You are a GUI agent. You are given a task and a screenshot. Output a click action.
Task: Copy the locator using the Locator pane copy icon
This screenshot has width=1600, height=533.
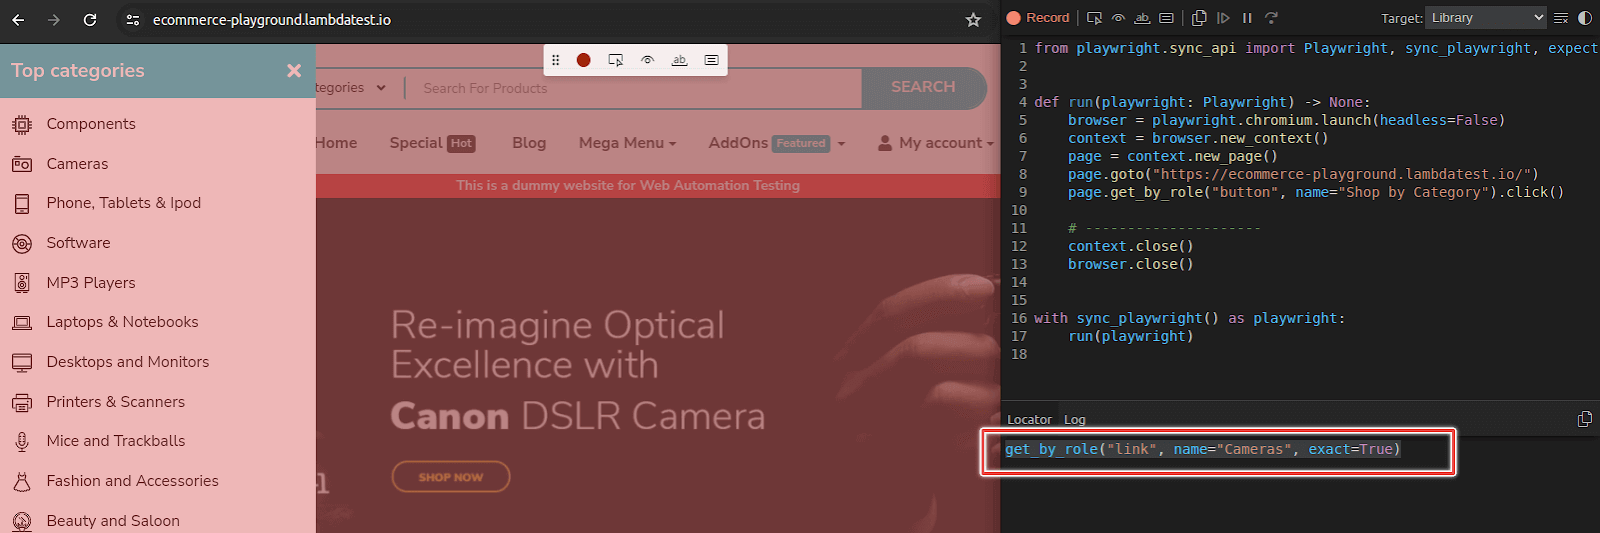[x=1585, y=419]
